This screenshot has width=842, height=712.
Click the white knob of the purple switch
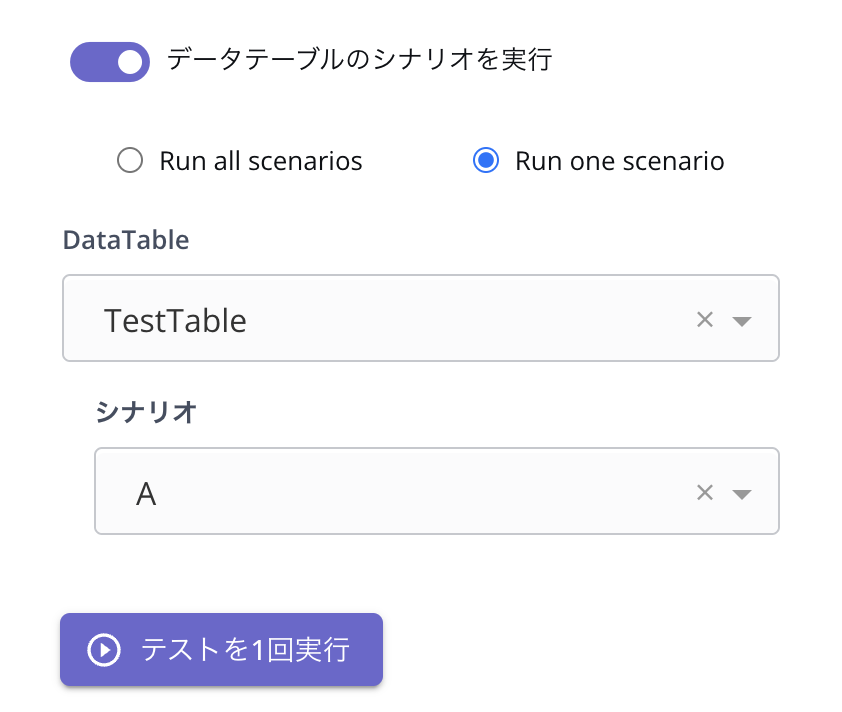(131, 62)
